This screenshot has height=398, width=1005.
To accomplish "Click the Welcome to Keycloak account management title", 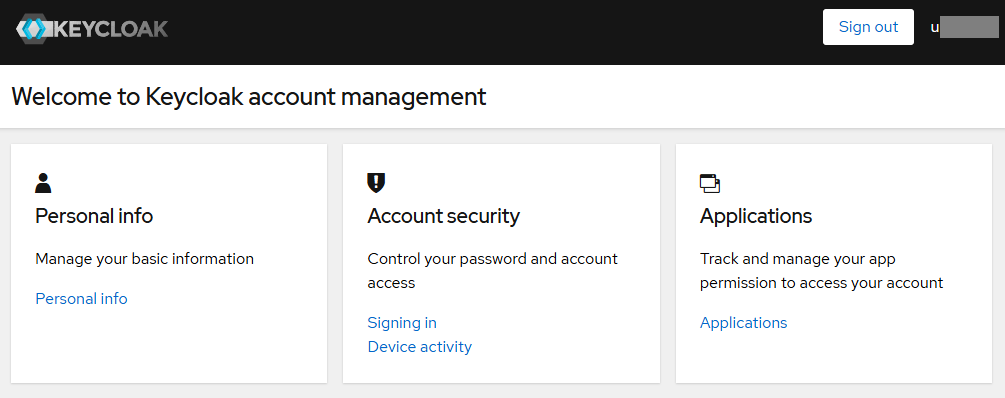I will [x=249, y=97].
